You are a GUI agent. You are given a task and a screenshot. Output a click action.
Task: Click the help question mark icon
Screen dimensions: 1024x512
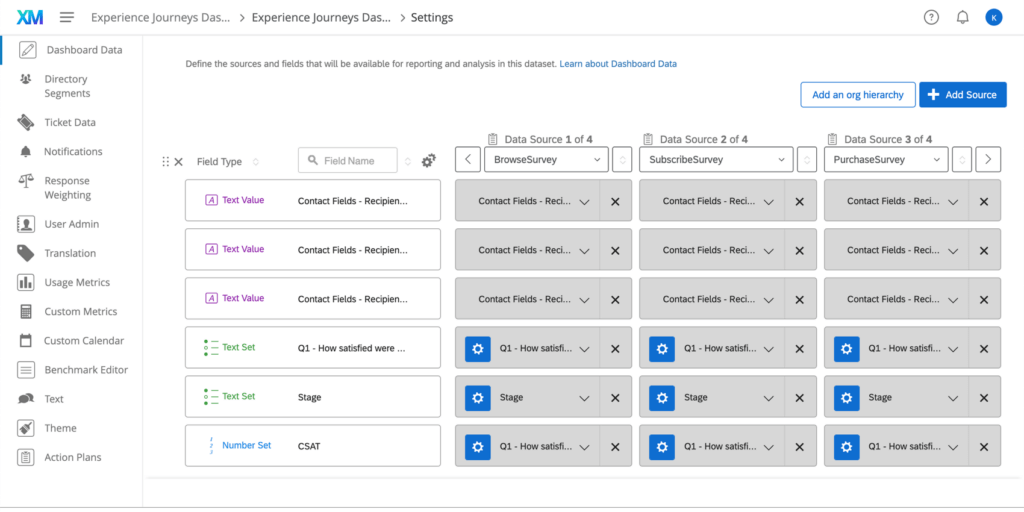click(x=931, y=17)
